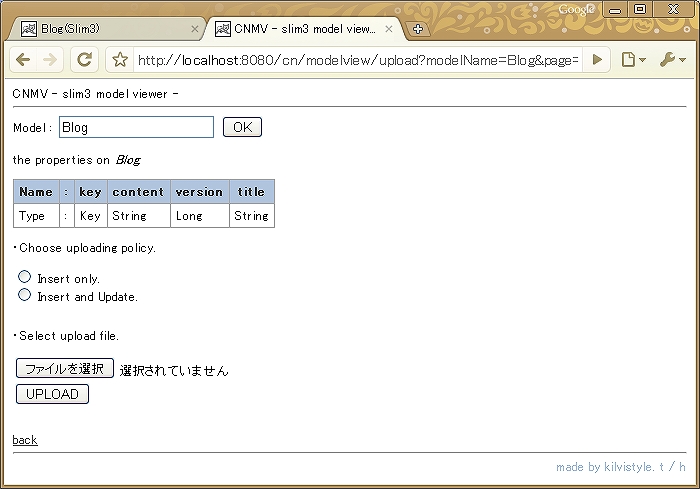Viewport: 700px width, 489px height.
Task: Click the italic Blog model name text
Action: pos(129,160)
